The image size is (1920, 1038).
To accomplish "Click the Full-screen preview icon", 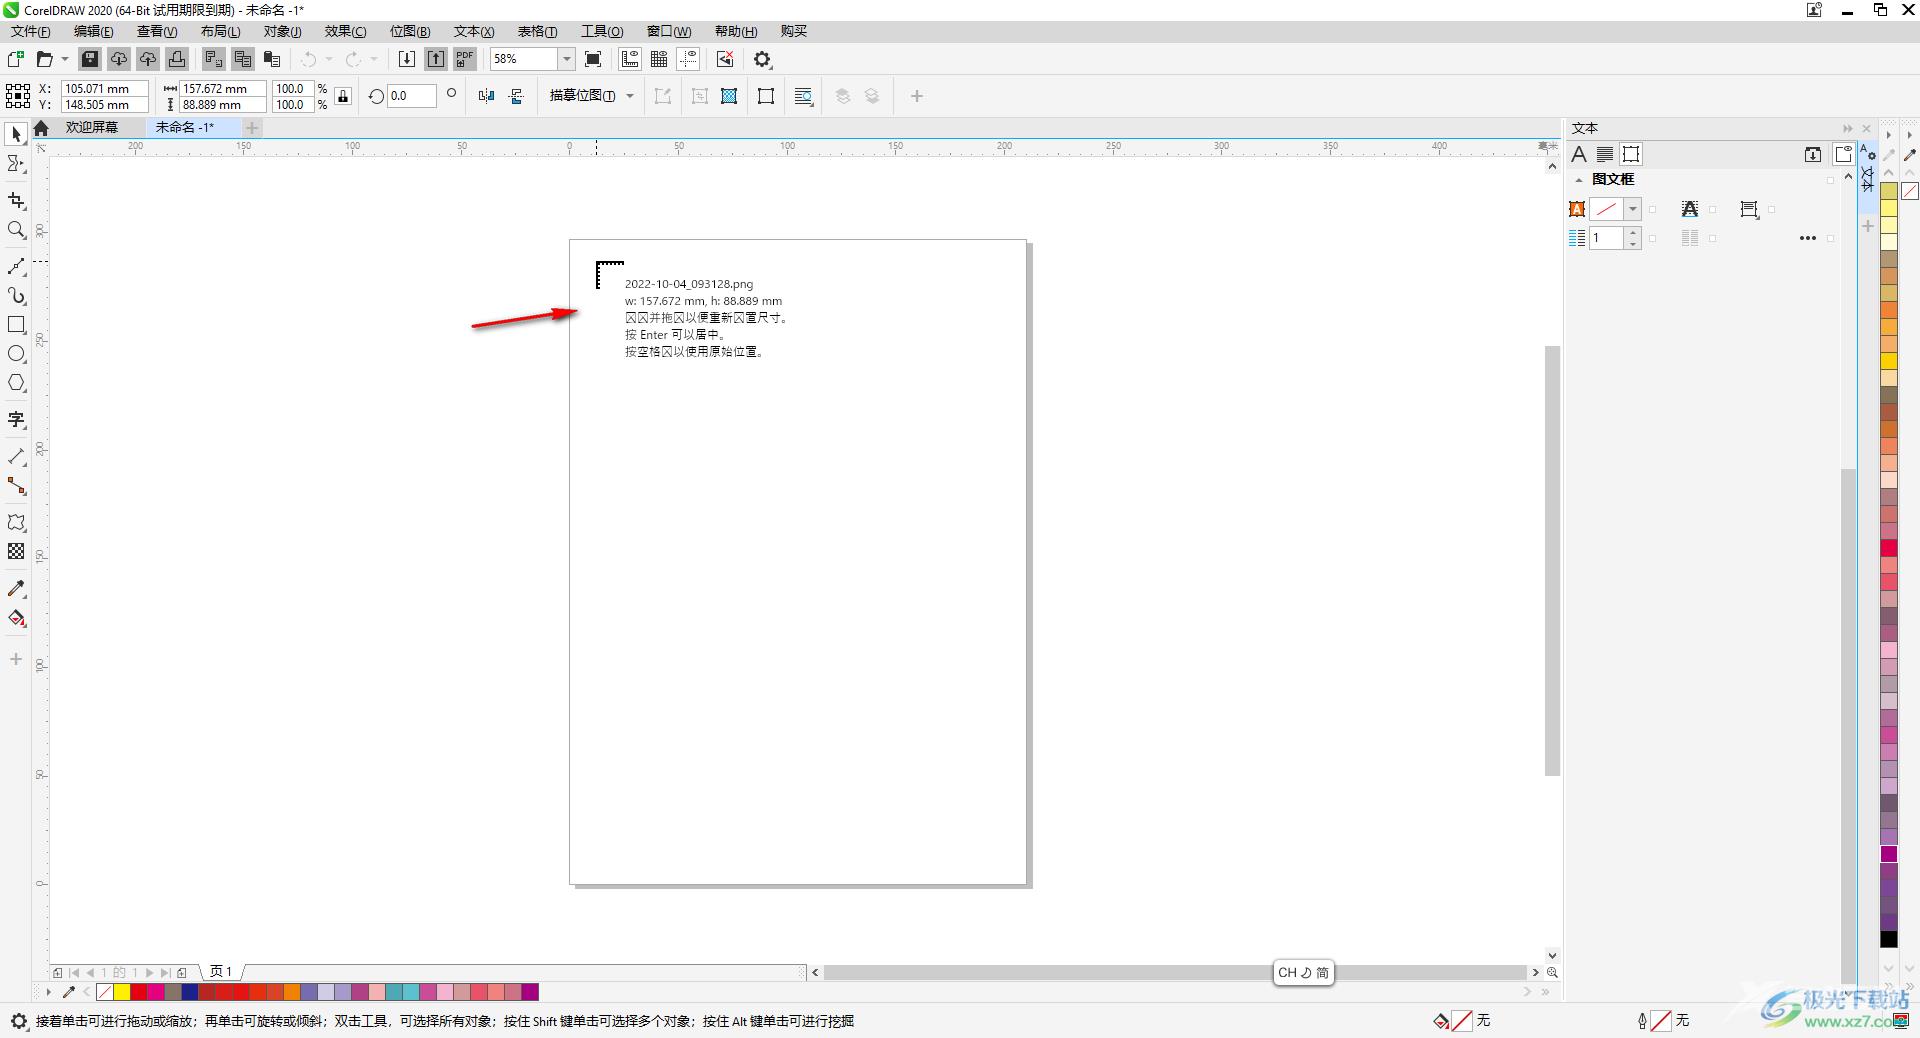I will [x=593, y=59].
